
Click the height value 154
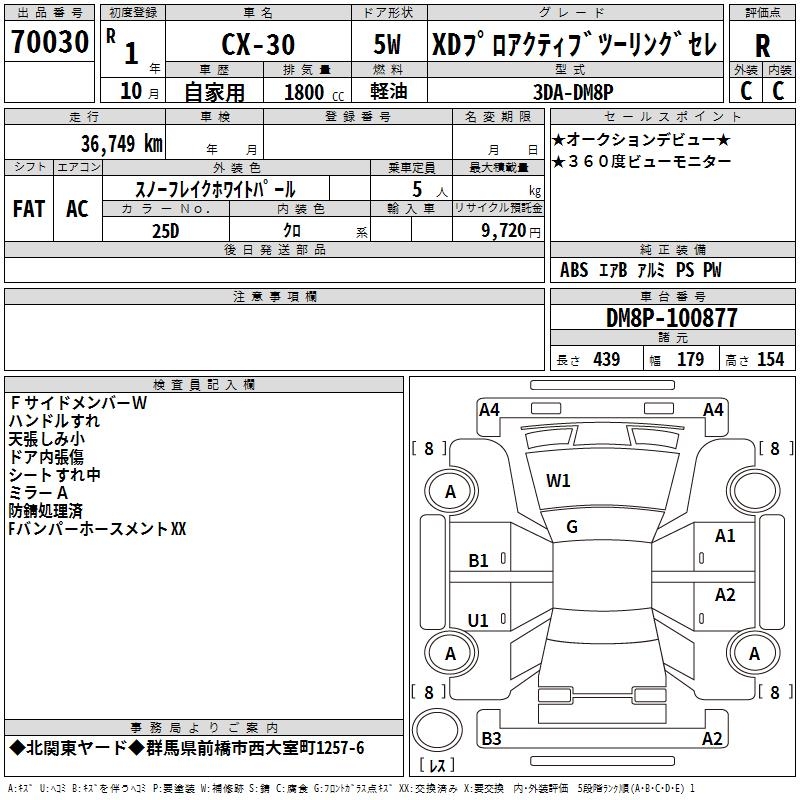pos(770,360)
